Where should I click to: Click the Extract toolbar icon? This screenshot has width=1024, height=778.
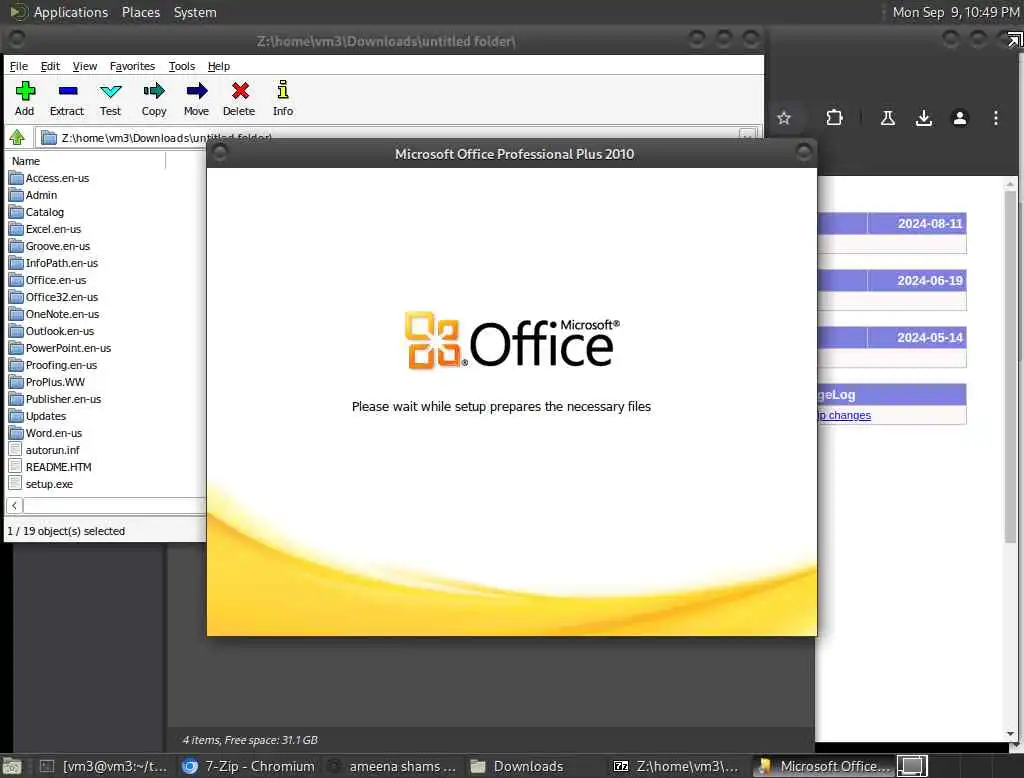[67, 99]
